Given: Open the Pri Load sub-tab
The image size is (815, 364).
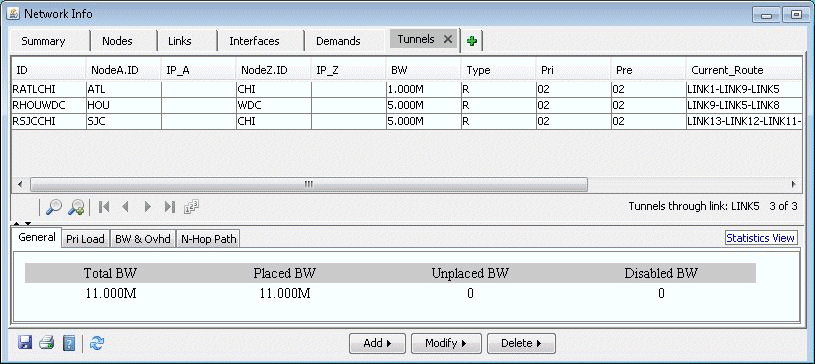Looking at the screenshot, I should point(85,239).
